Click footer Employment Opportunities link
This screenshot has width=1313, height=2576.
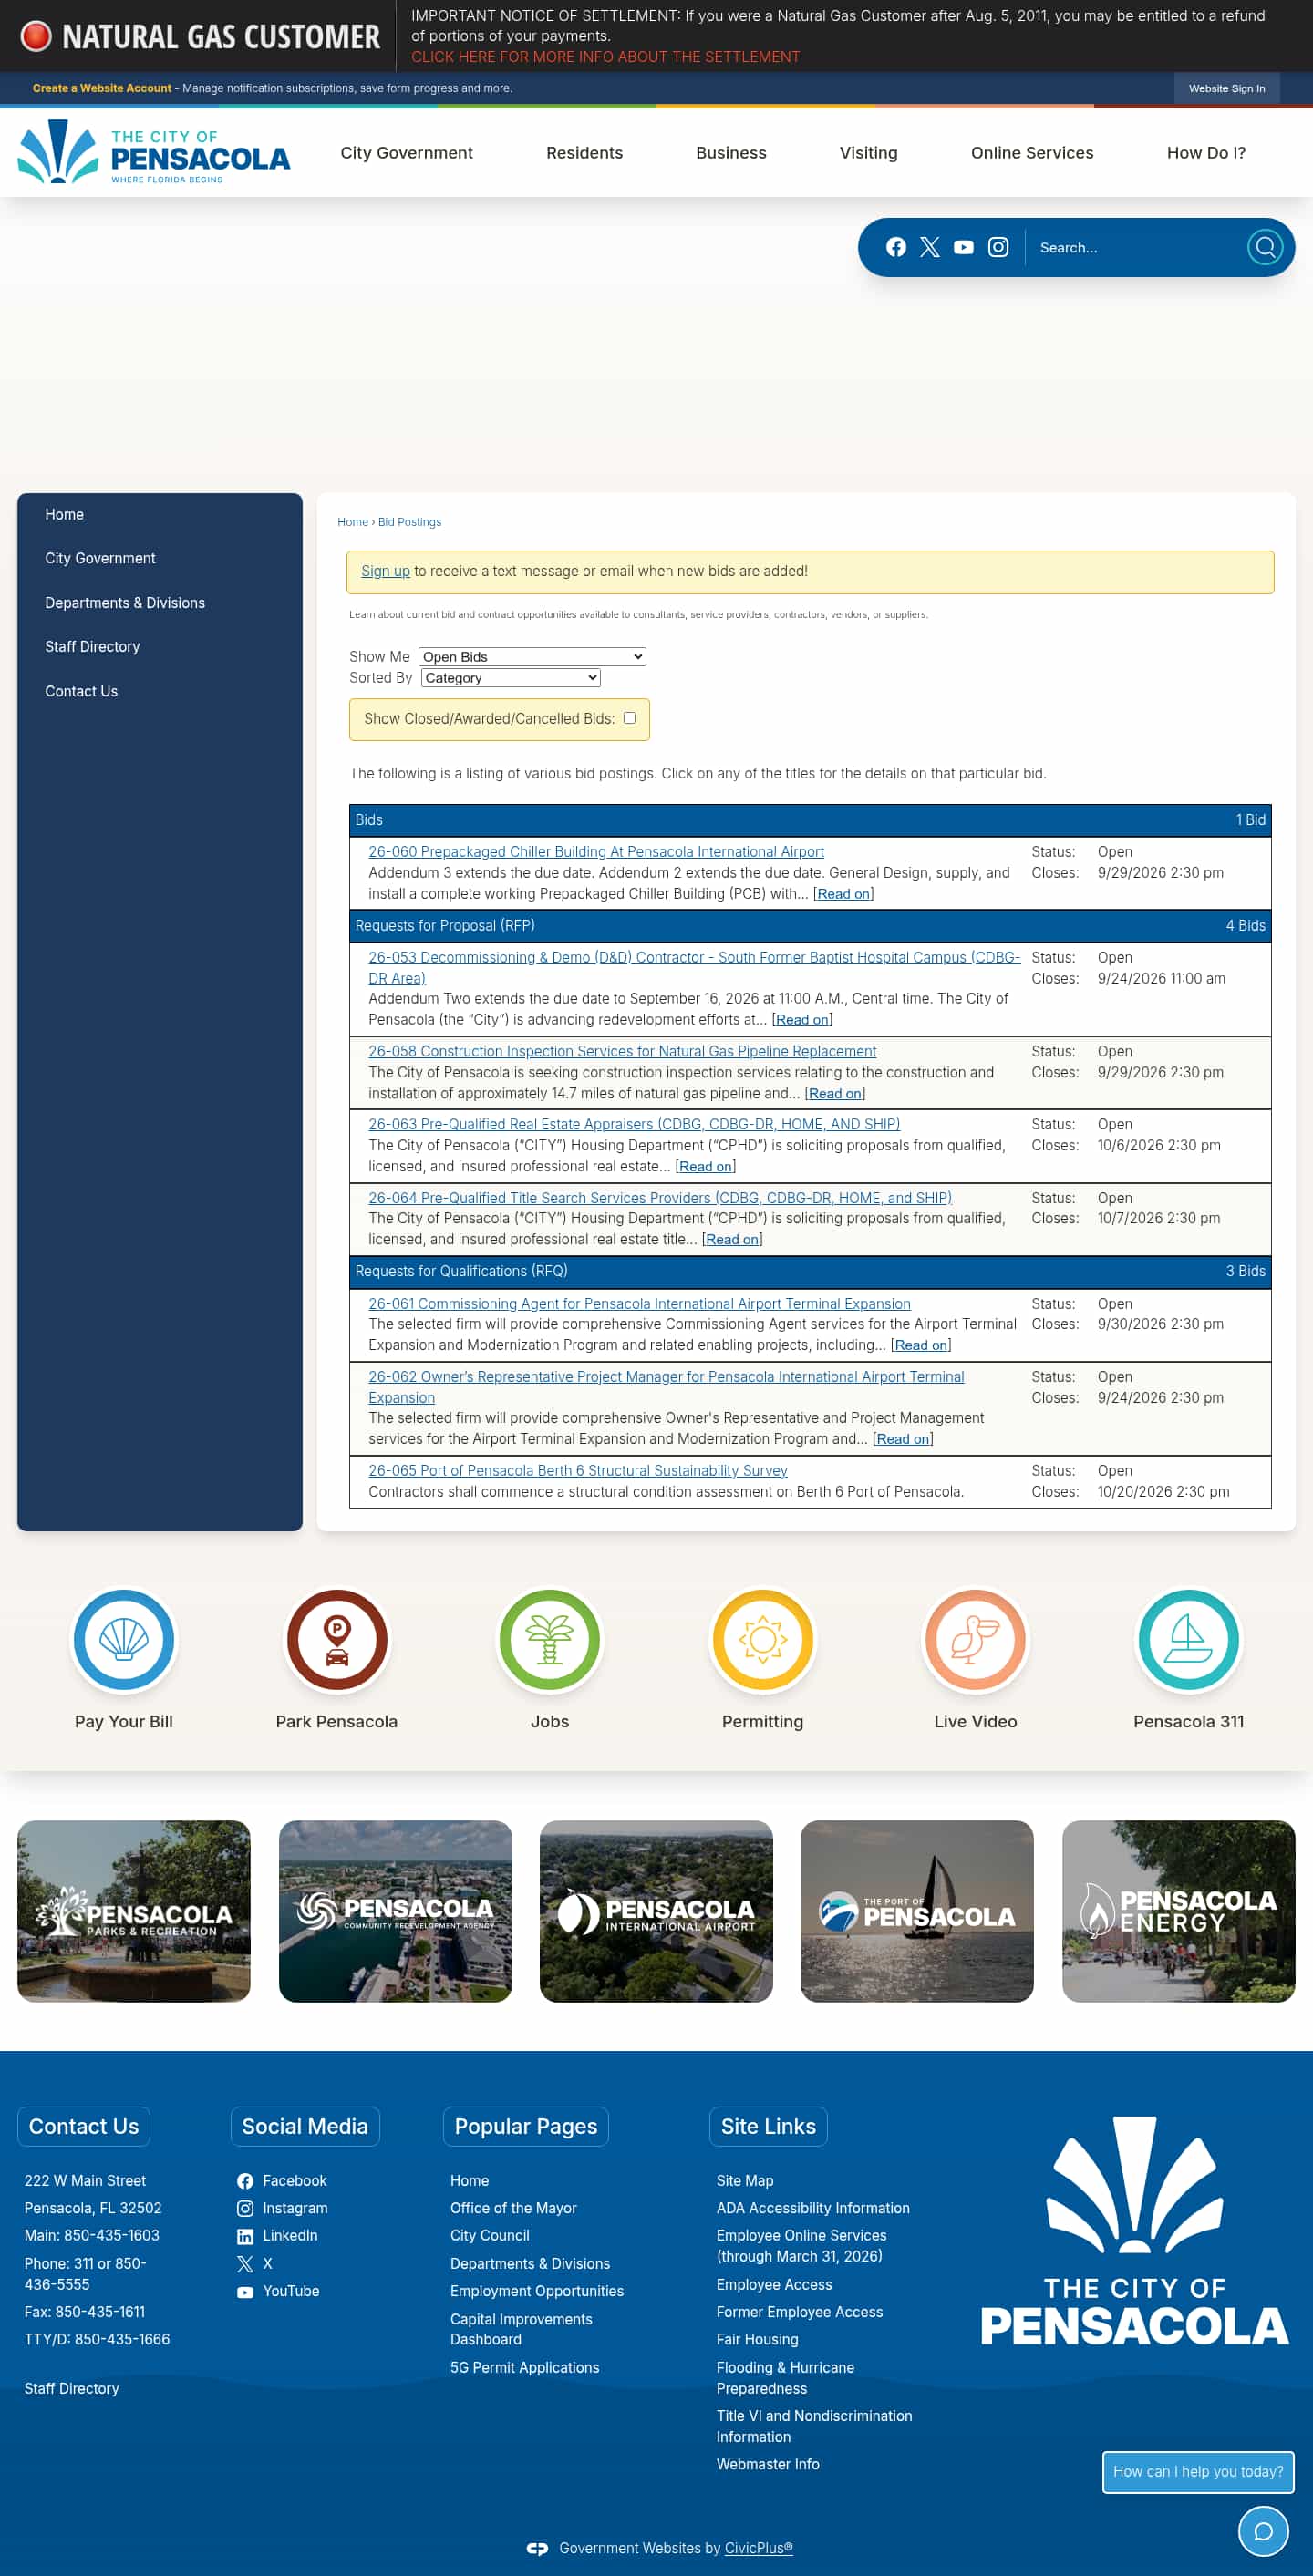[x=537, y=2291]
